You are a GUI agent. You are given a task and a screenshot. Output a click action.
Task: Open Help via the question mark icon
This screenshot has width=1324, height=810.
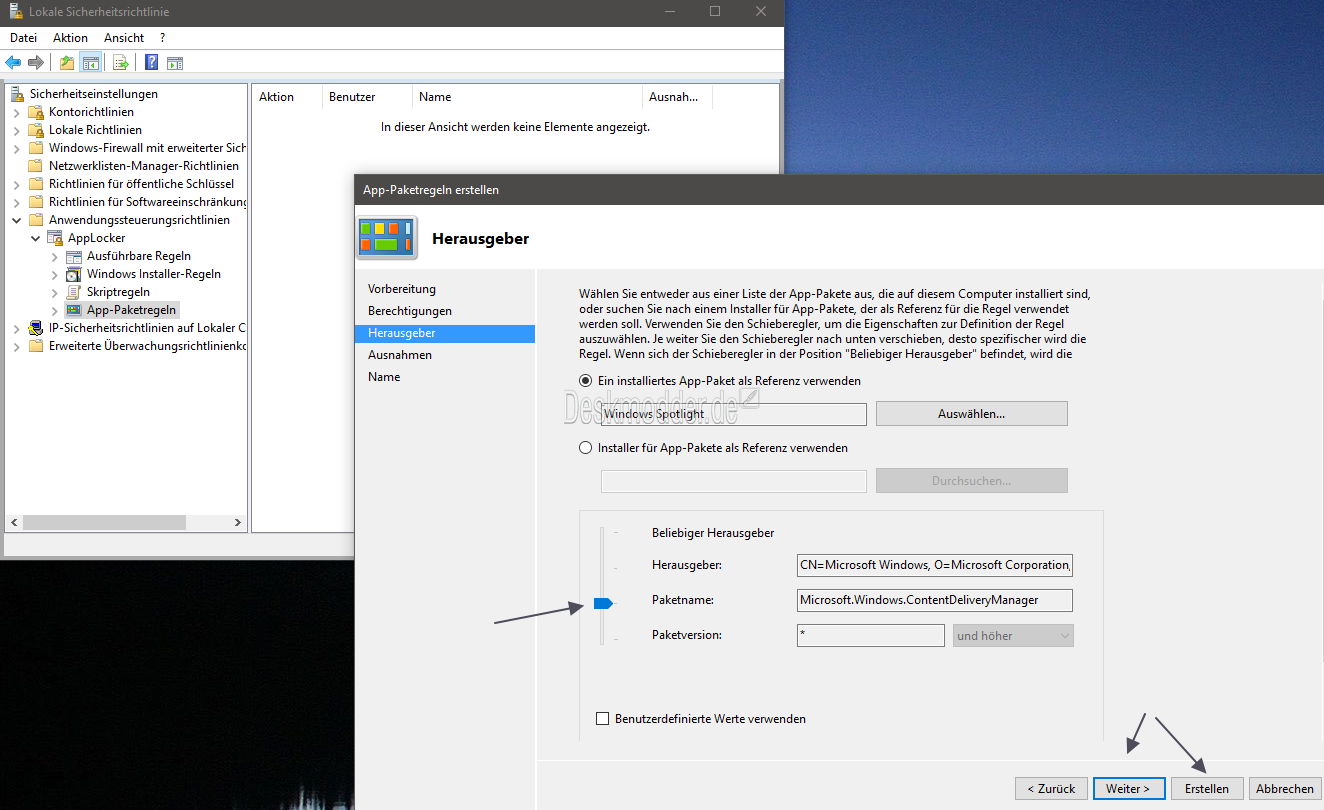click(152, 63)
